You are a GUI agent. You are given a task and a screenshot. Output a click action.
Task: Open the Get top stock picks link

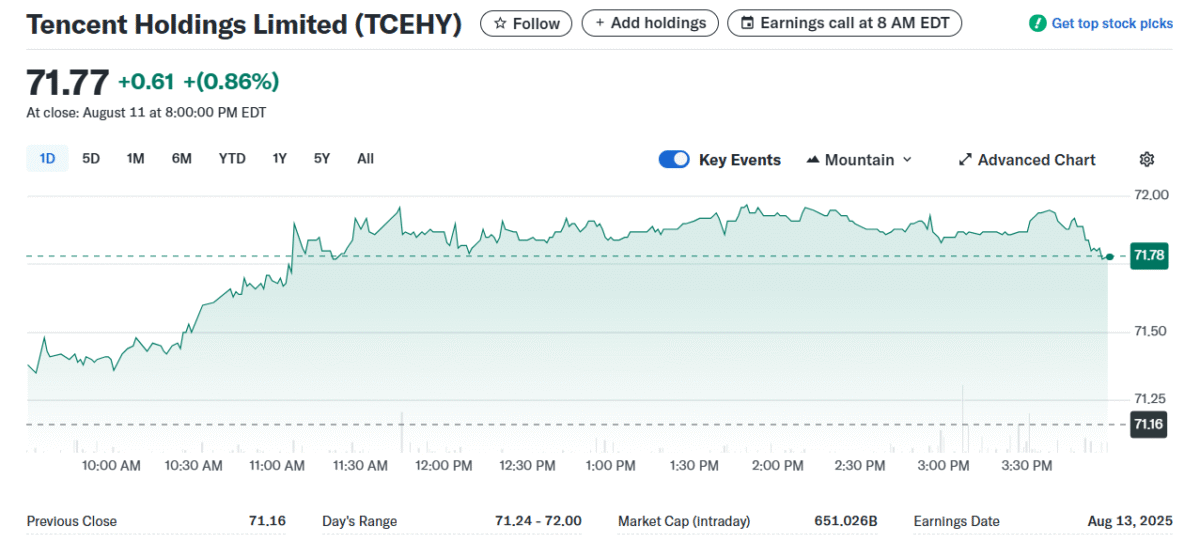(1102, 23)
